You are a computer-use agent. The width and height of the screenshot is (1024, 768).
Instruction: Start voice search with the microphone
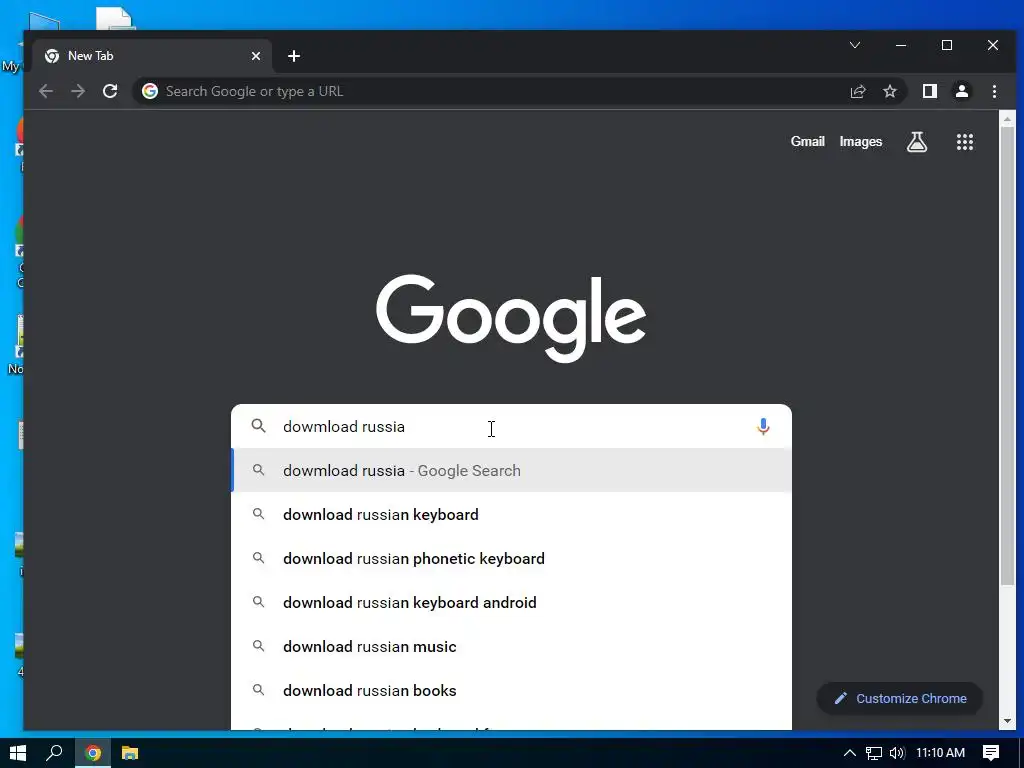pos(763,426)
